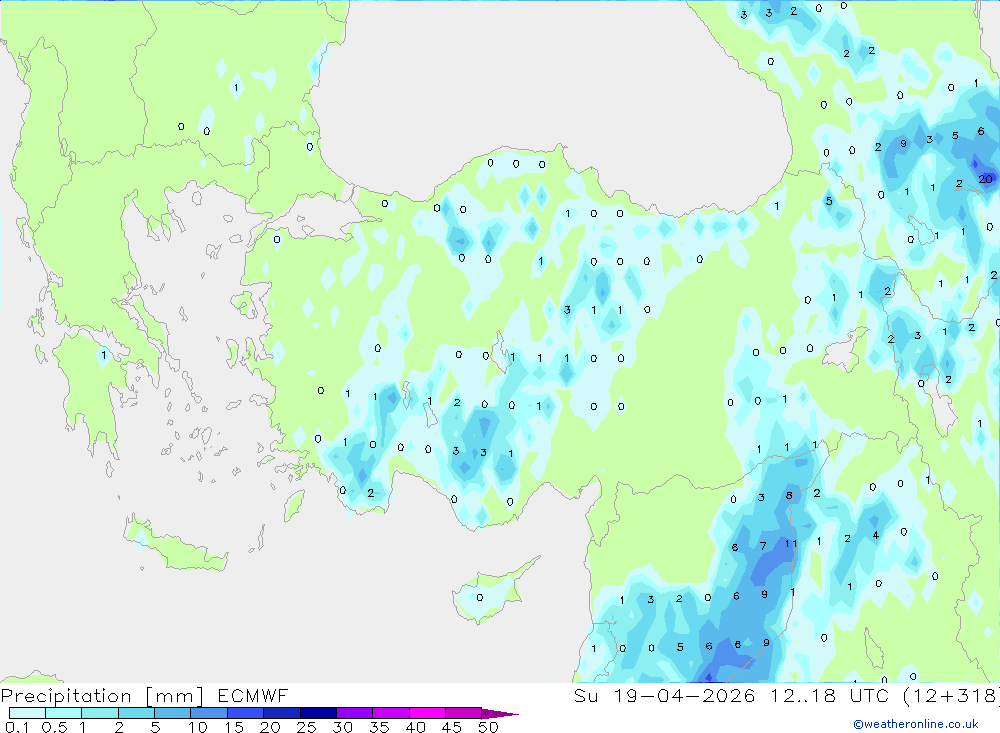Image resolution: width=1000 pixels, height=733 pixels.
Task: Click the '(12+318)' forecast offset text
Action: pos(952,696)
